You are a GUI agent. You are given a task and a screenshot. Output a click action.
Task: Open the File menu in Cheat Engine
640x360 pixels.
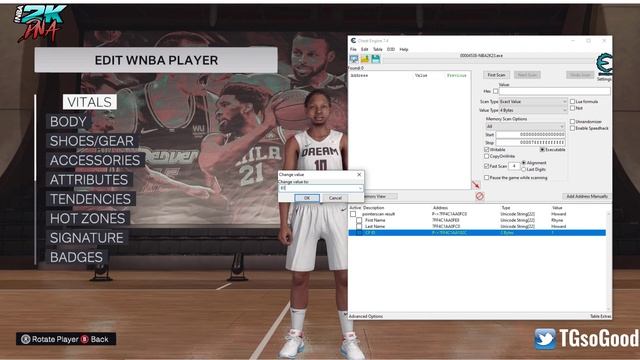tap(353, 49)
